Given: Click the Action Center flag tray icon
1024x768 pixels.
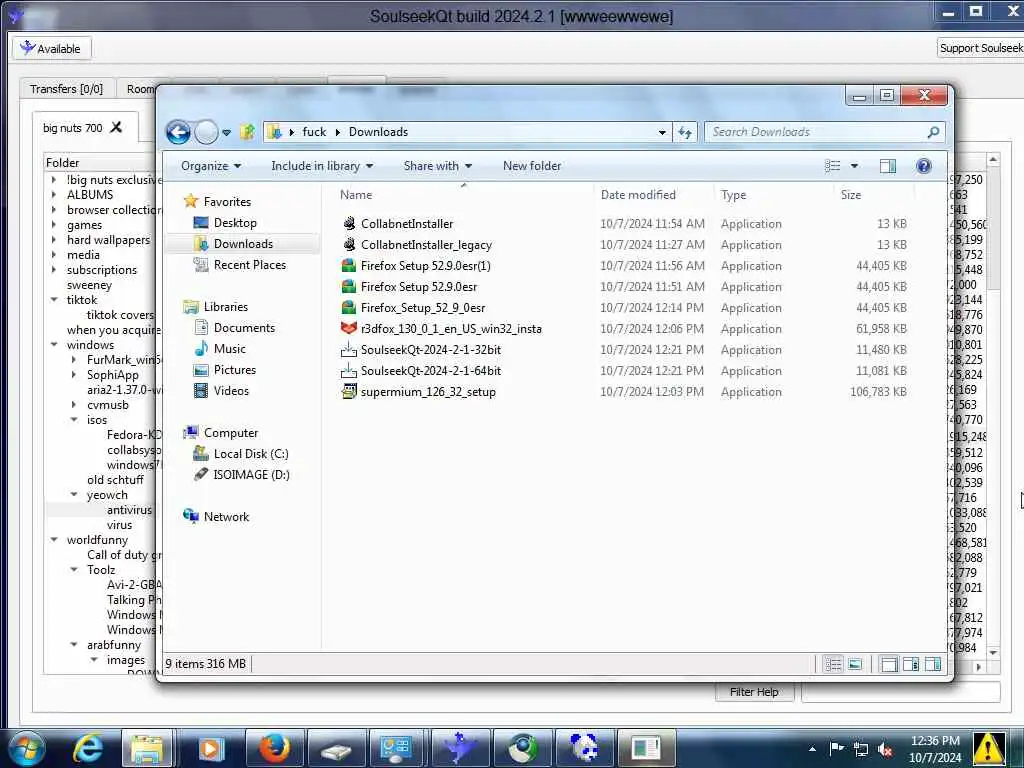Looking at the screenshot, I should click(x=836, y=749).
